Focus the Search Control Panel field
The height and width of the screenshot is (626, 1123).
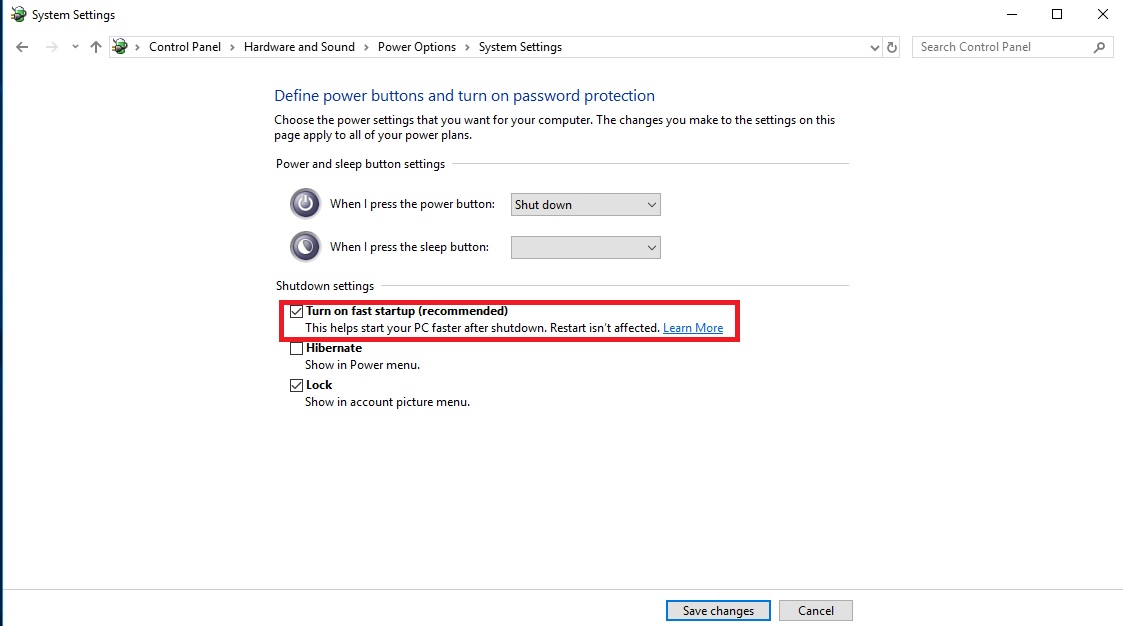point(1000,47)
